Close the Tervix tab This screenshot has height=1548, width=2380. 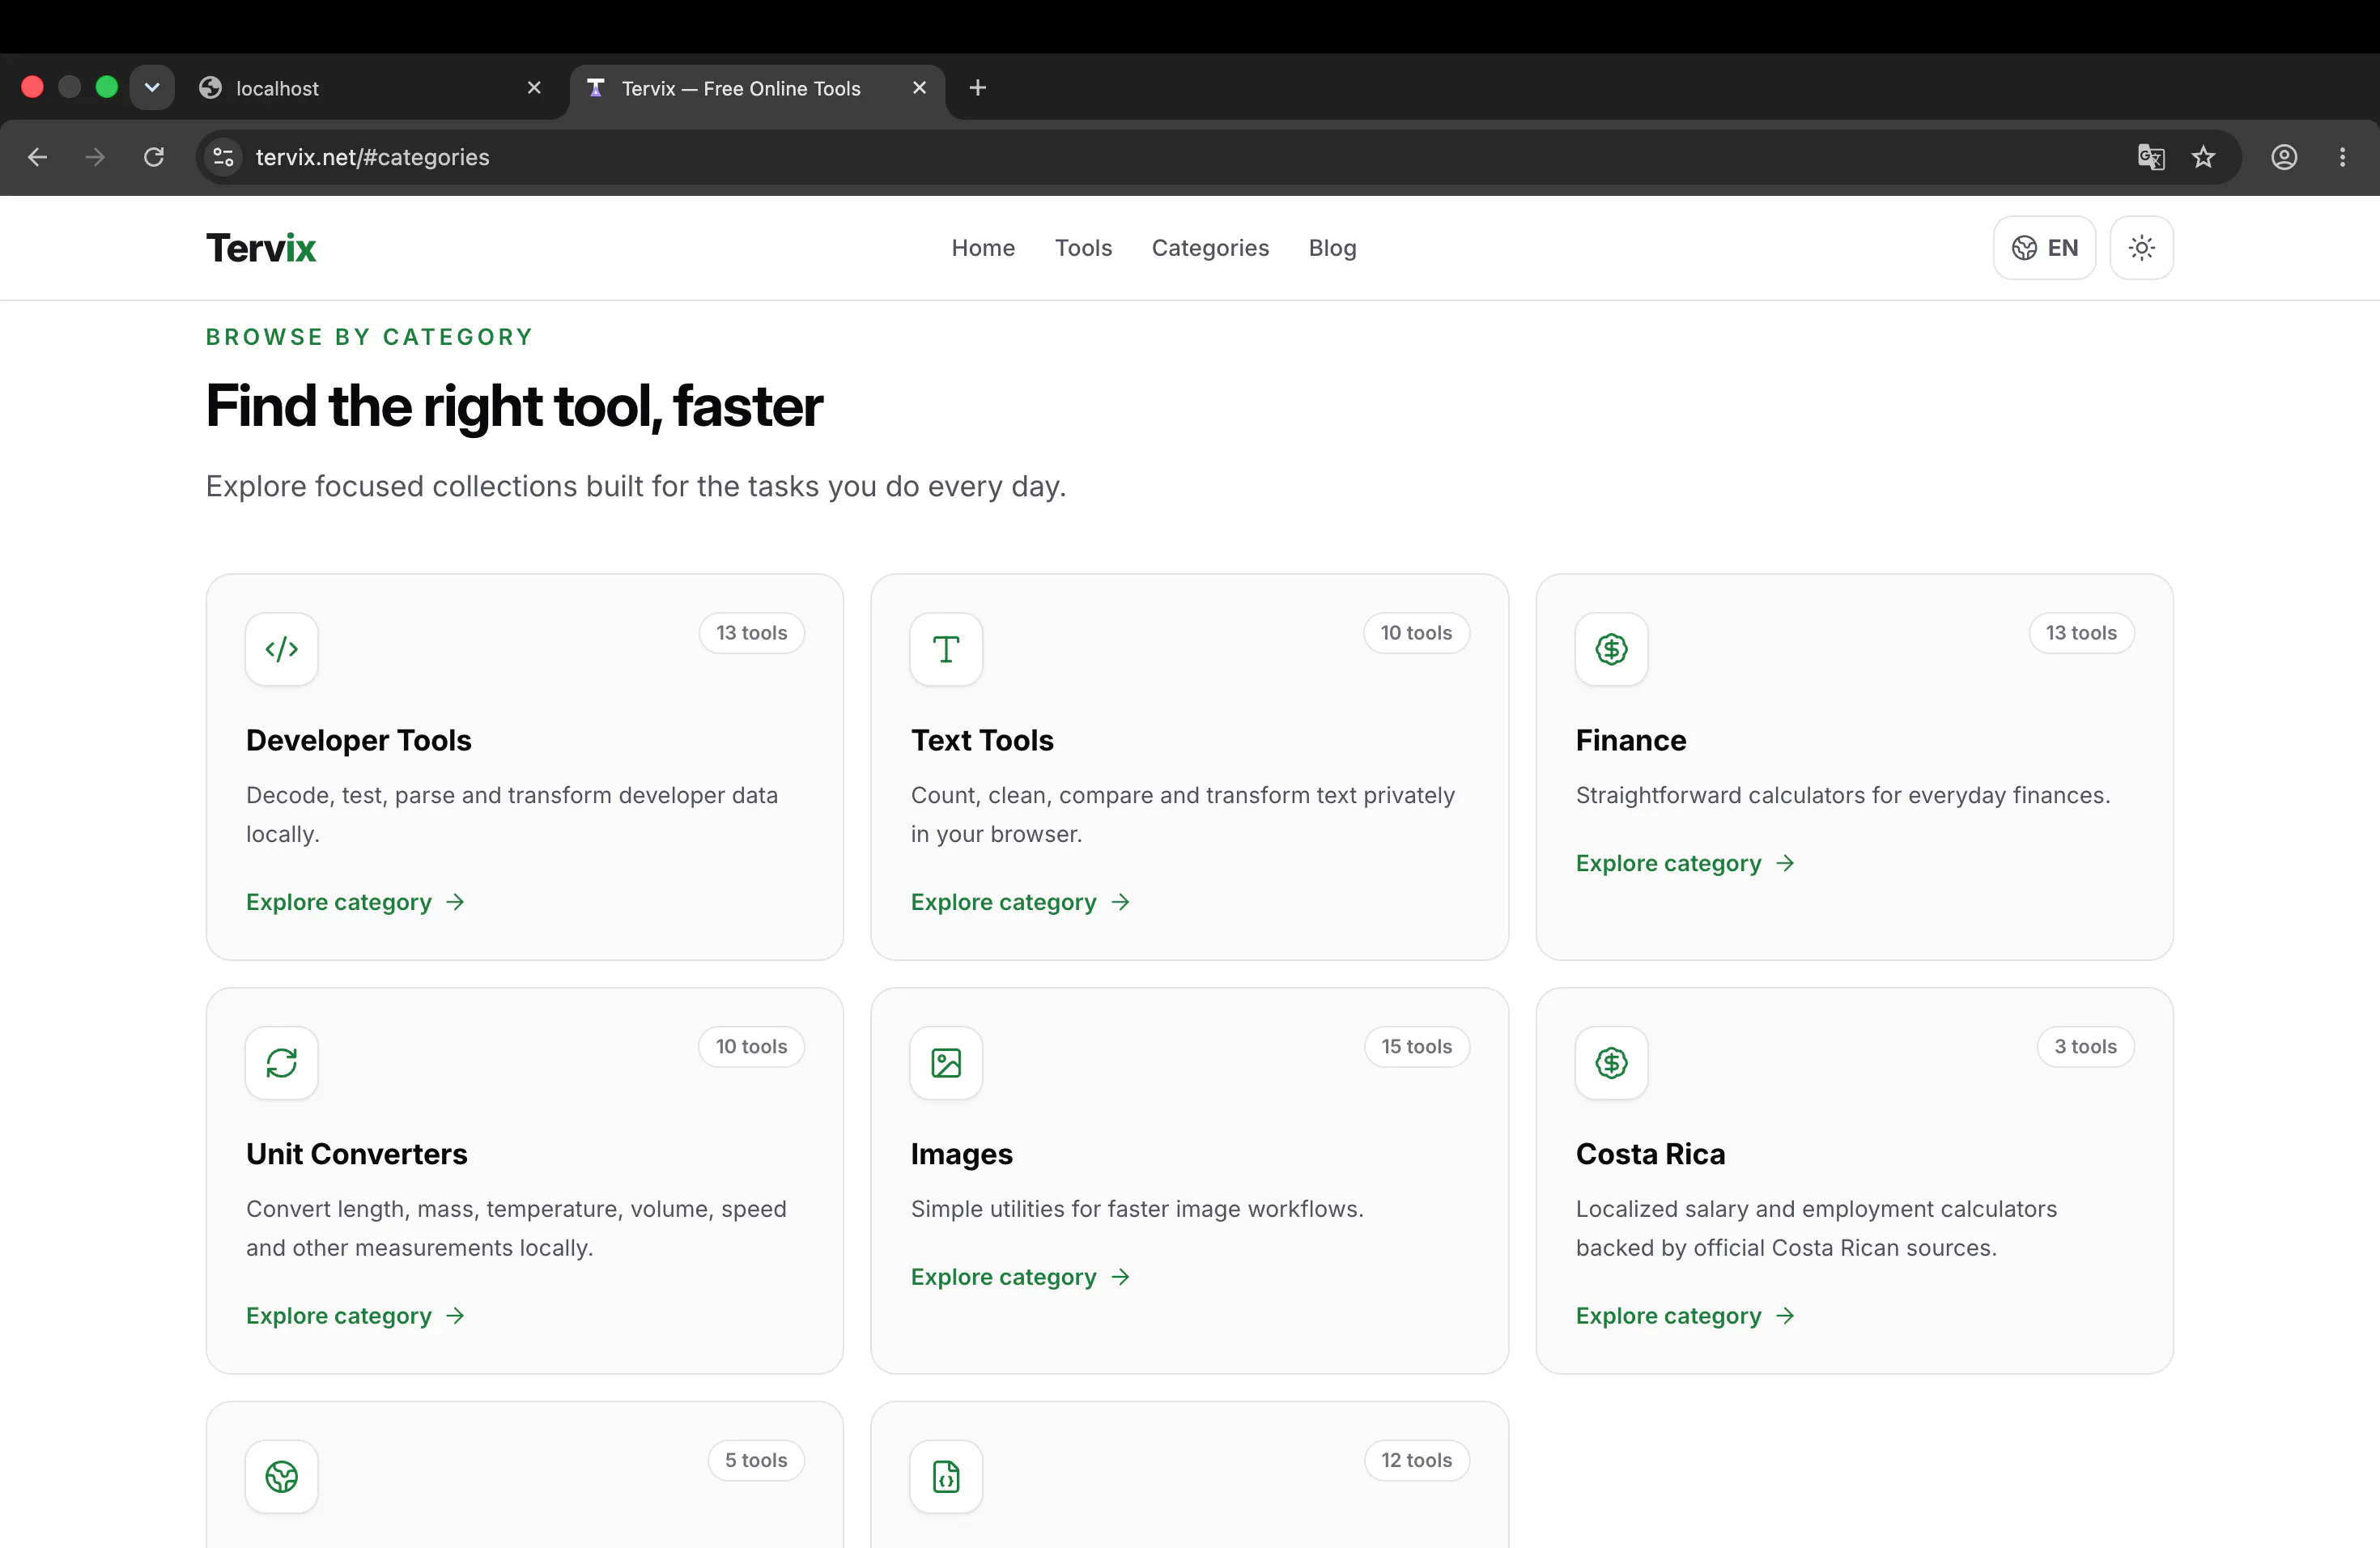point(919,88)
